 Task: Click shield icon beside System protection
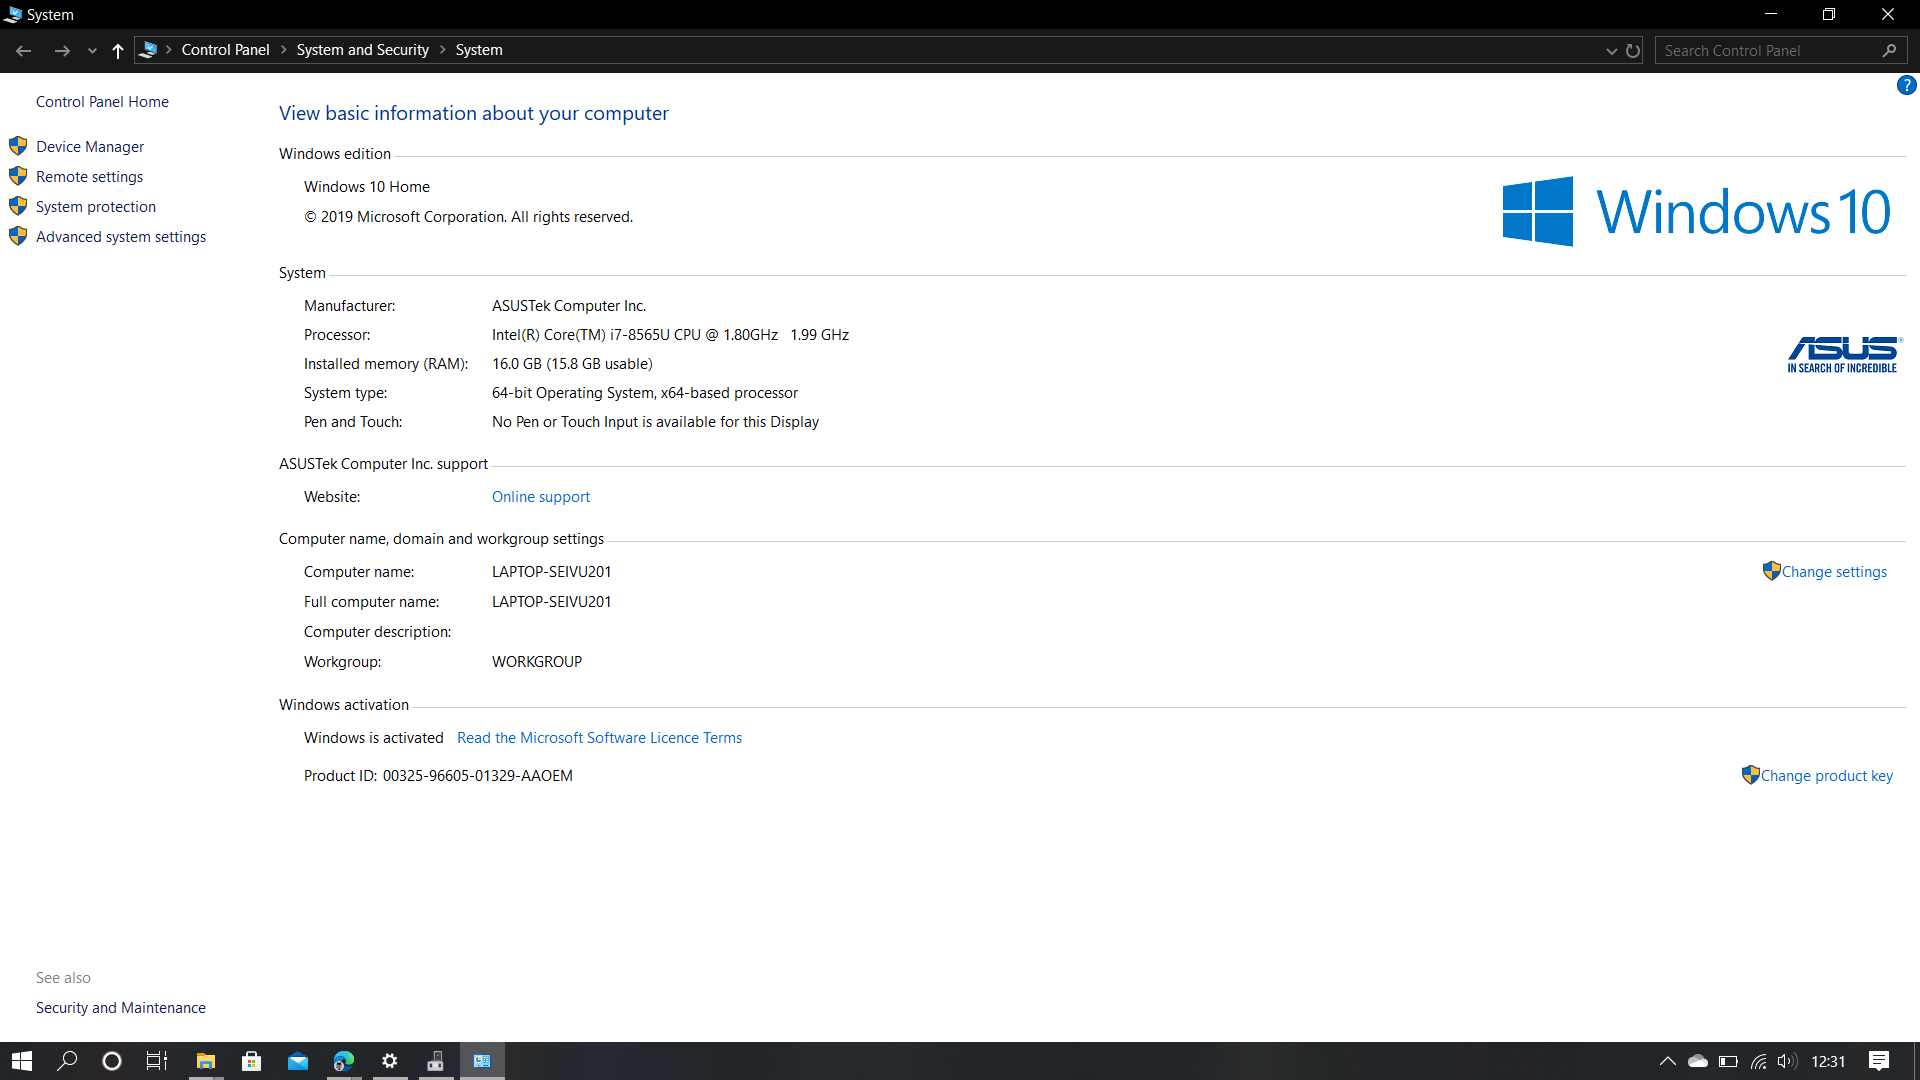pos(18,206)
